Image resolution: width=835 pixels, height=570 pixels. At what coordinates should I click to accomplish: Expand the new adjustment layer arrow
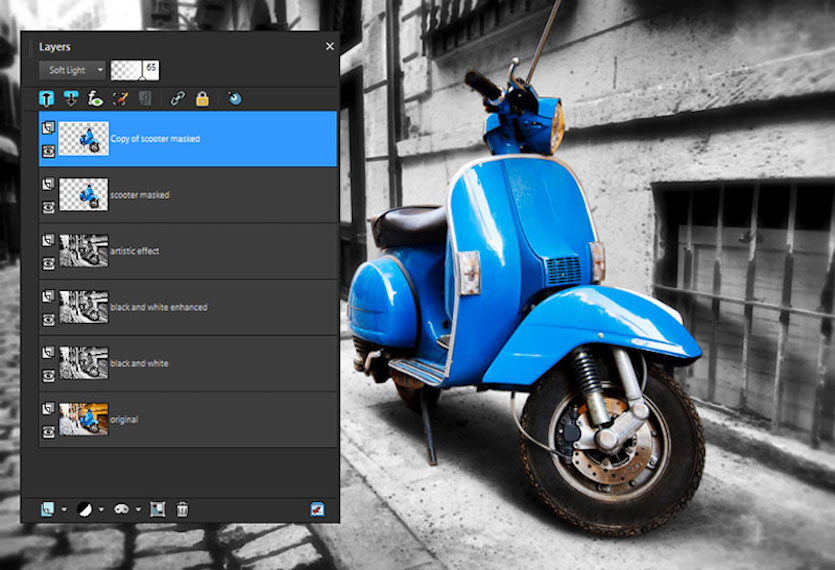(x=101, y=509)
